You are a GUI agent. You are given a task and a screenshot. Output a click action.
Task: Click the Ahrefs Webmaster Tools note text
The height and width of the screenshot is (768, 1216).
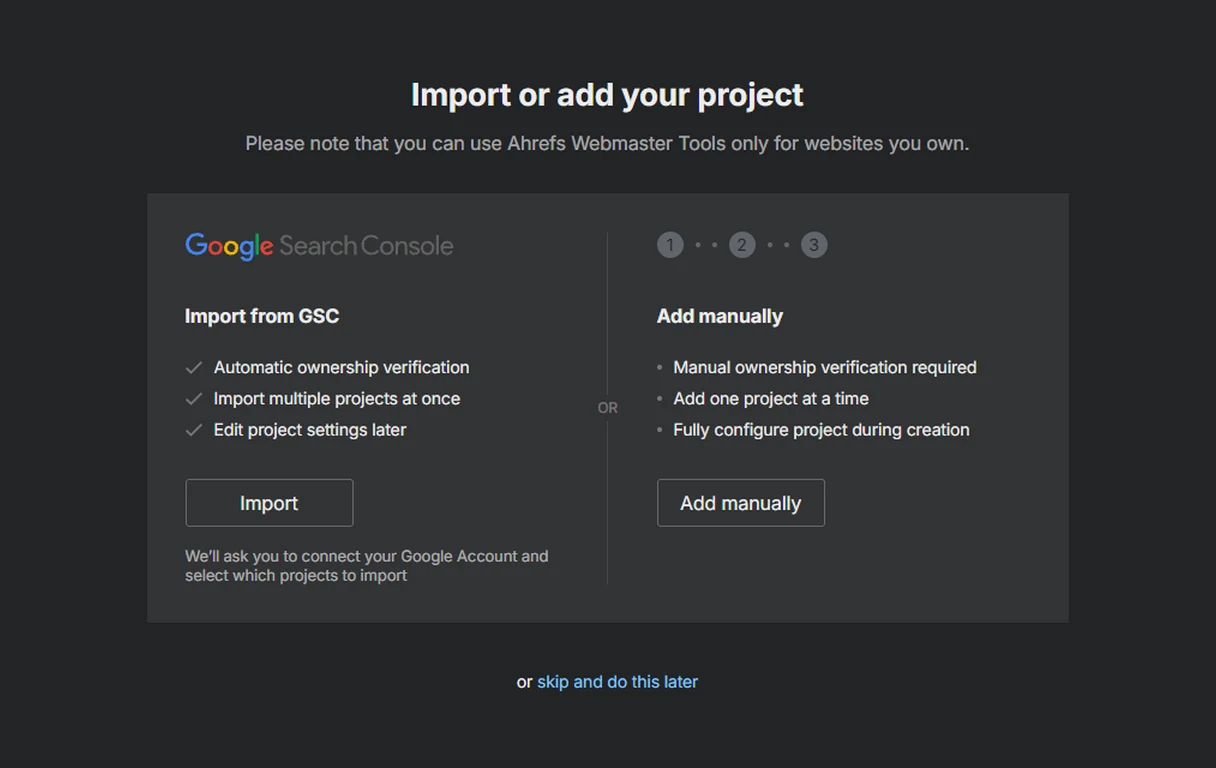(607, 144)
